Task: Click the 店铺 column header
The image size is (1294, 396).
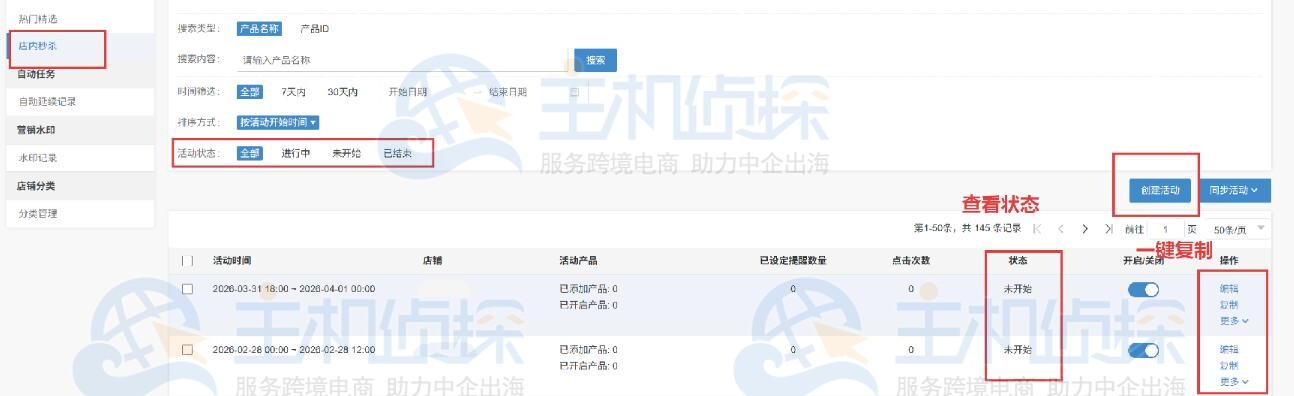Action: 433,260
